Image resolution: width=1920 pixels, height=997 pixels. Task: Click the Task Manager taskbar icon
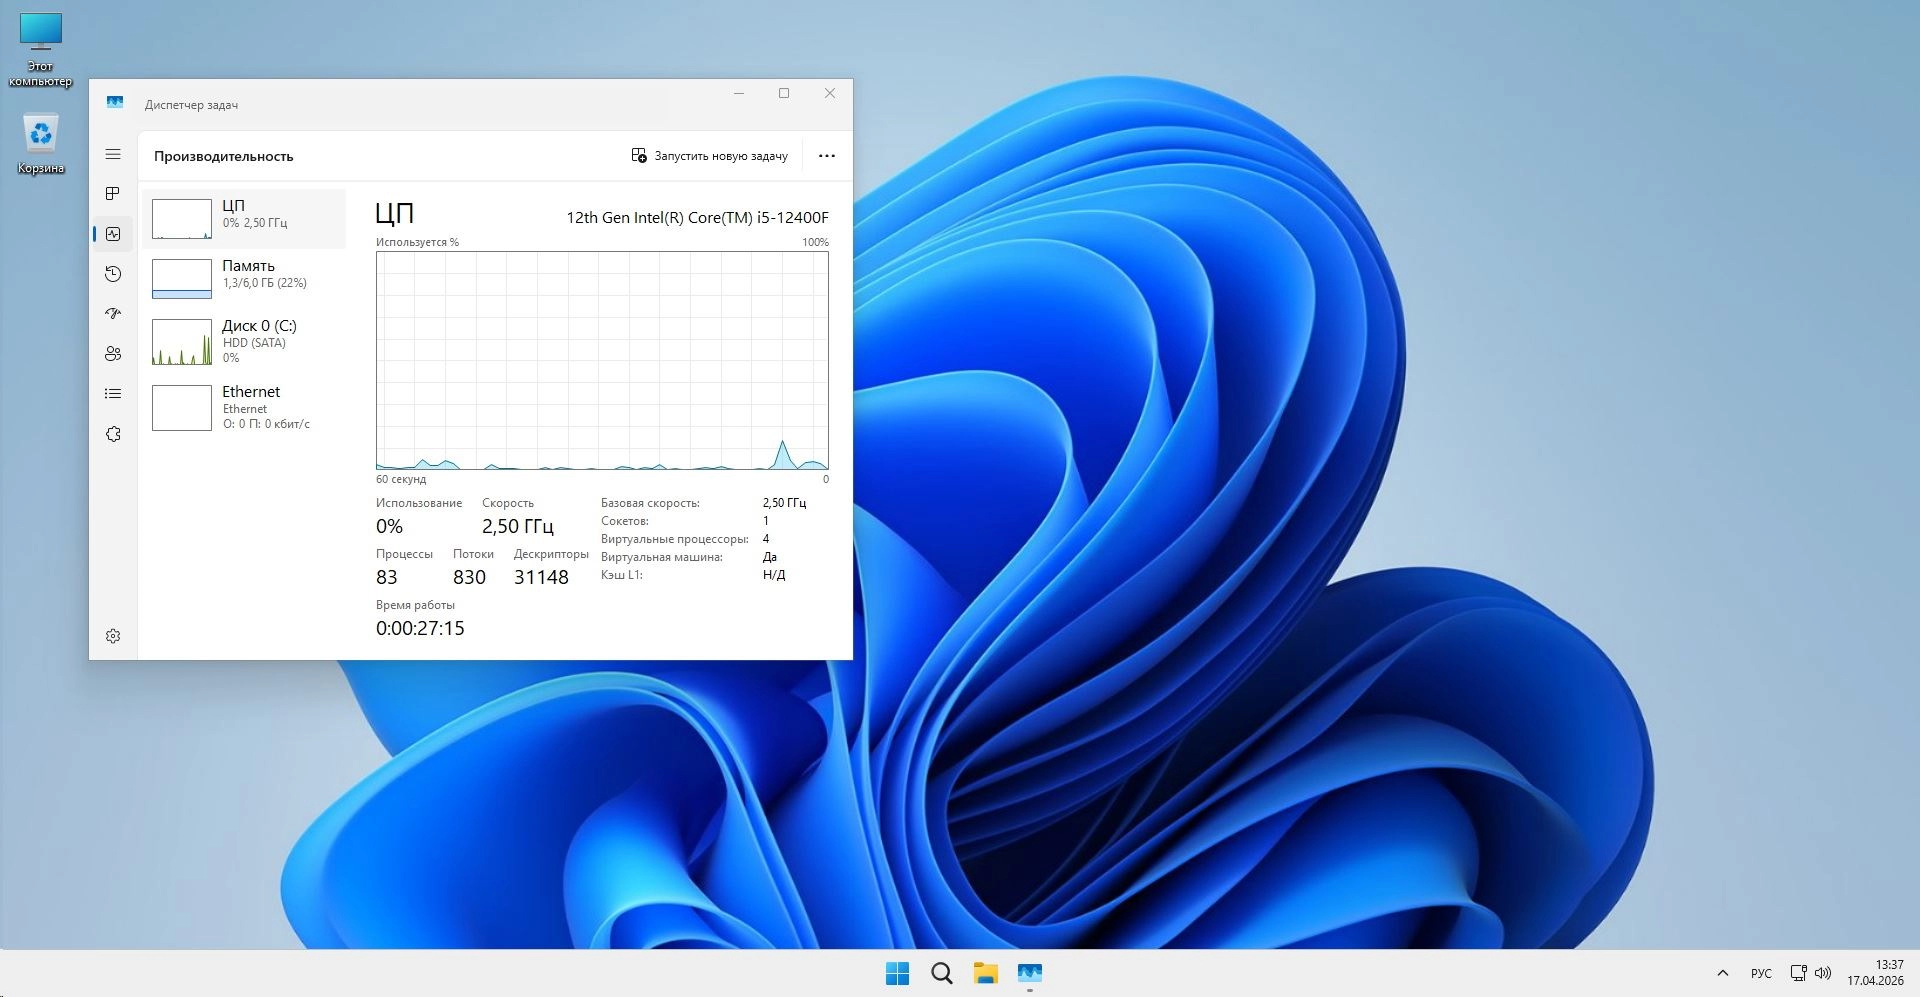click(1030, 973)
